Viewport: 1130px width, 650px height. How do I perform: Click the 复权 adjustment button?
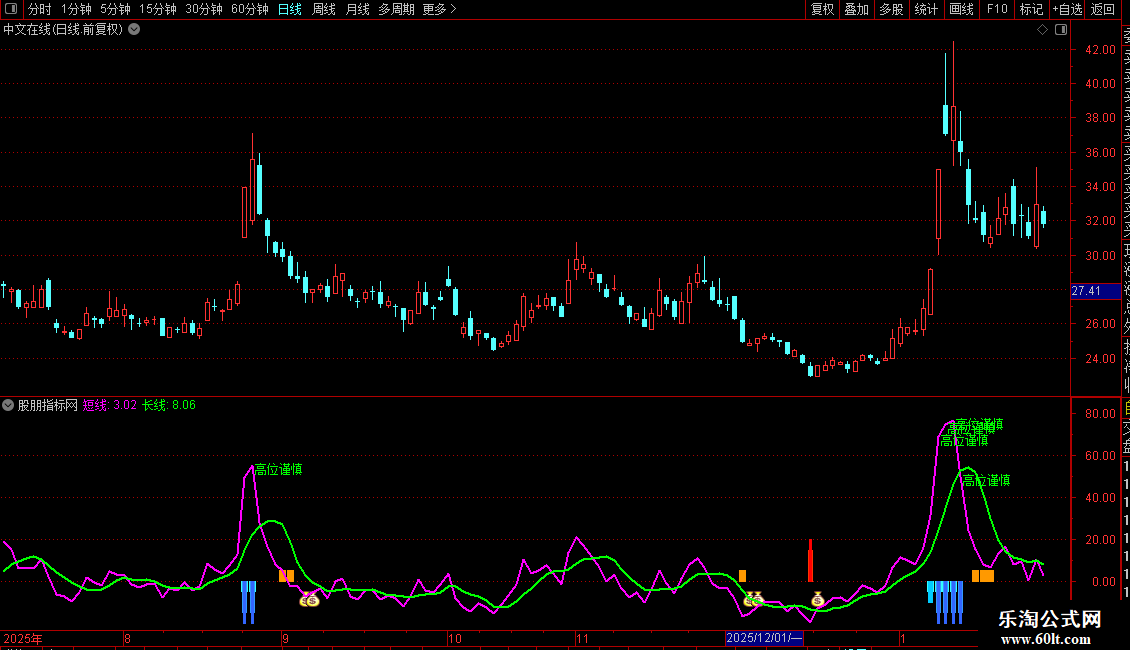(822, 9)
